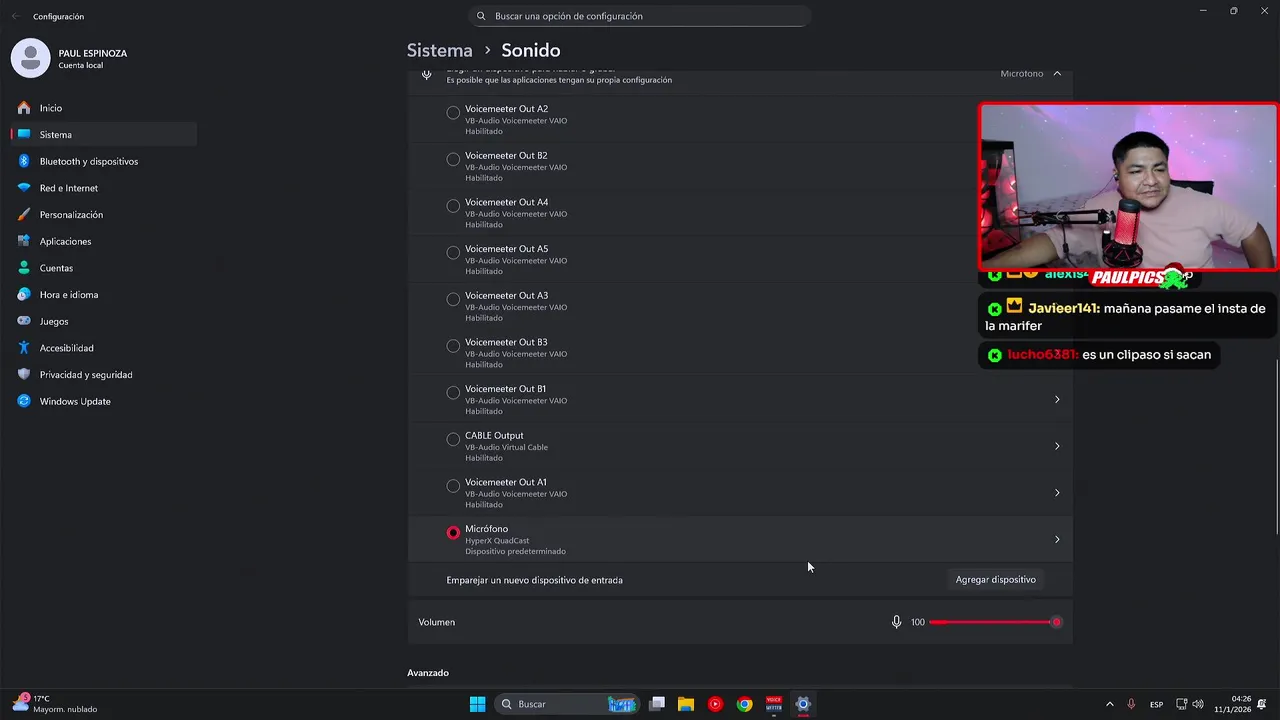
Task: Mute microphone via volume mic icon
Action: [896, 622]
